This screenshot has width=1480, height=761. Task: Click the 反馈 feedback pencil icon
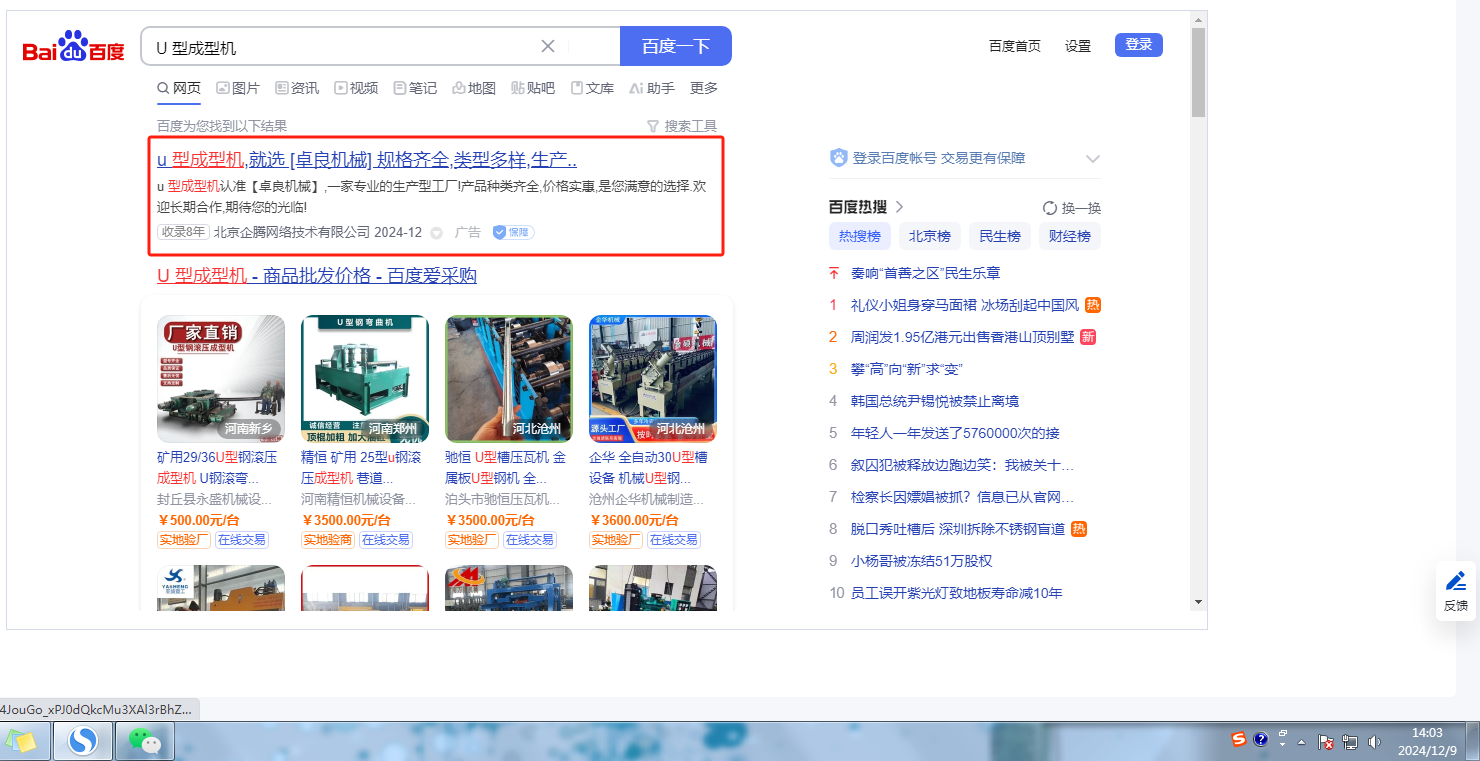pyautogui.click(x=1456, y=580)
